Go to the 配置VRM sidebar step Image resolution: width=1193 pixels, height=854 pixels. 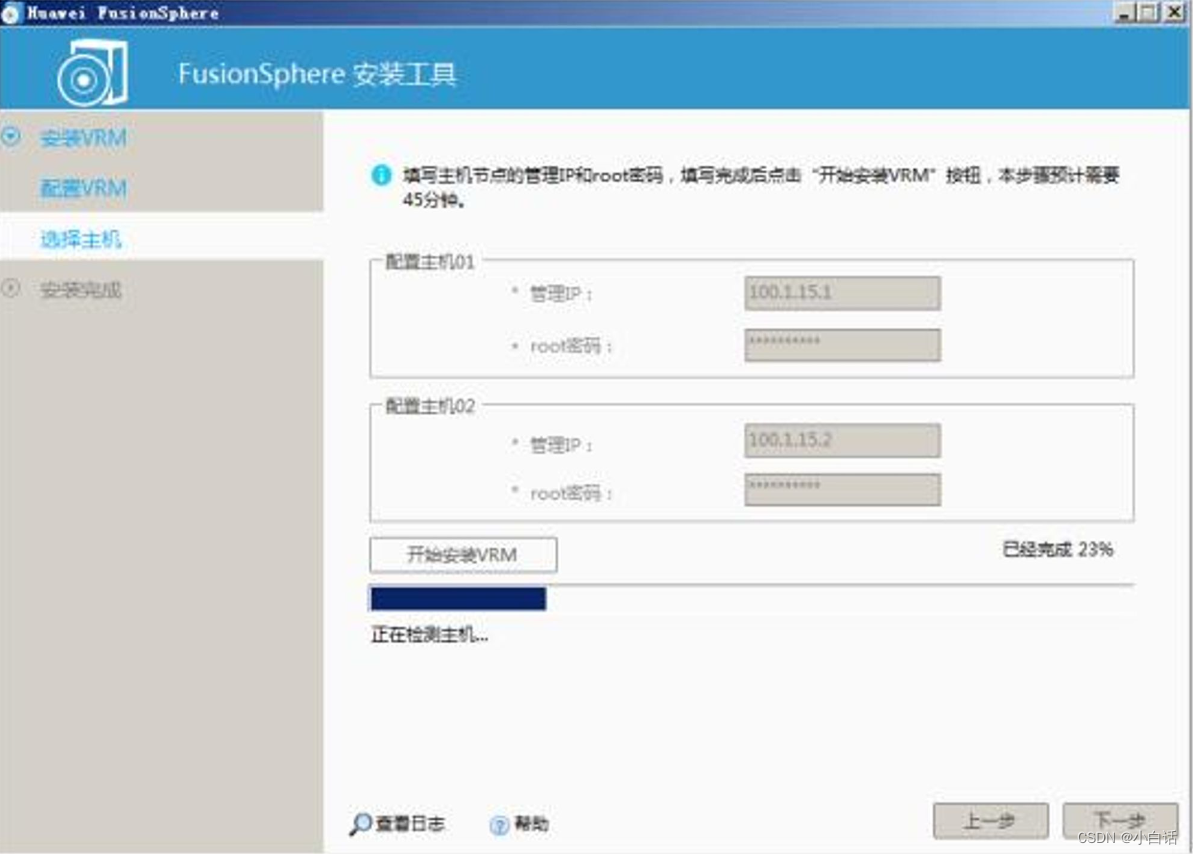coord(83,188)
